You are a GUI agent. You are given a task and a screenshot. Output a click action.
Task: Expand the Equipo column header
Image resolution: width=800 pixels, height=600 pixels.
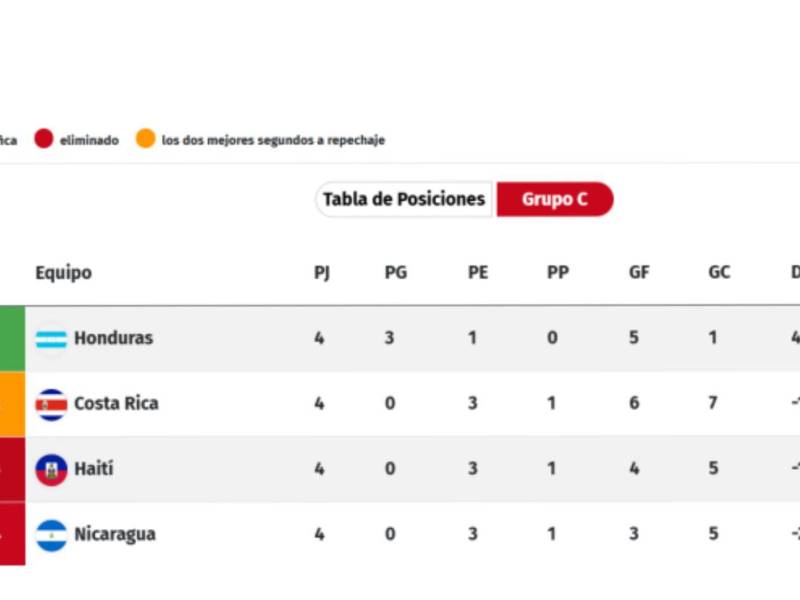click(63, 271)
